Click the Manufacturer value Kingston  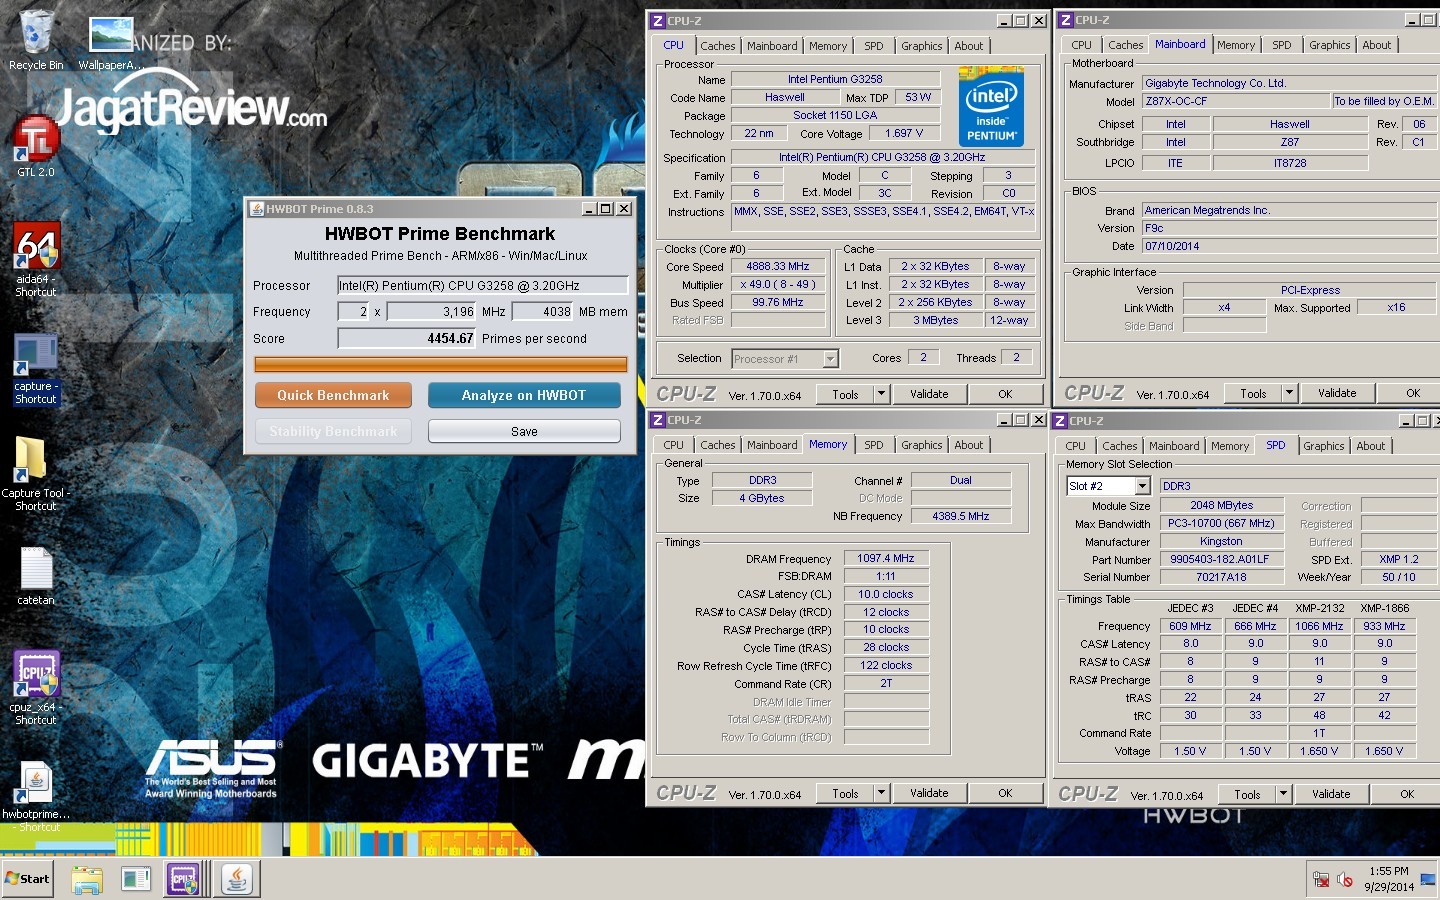click(x=1221, y=542)
